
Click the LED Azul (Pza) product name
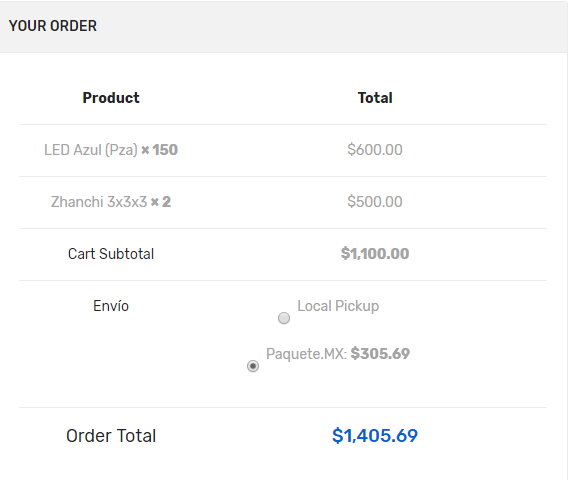coord(91,150)
